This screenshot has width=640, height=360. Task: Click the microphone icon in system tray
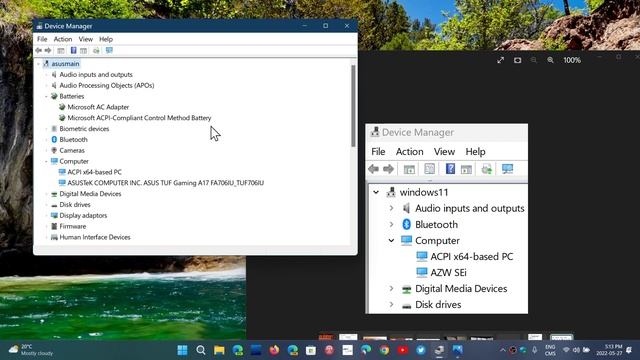point(534,350)
